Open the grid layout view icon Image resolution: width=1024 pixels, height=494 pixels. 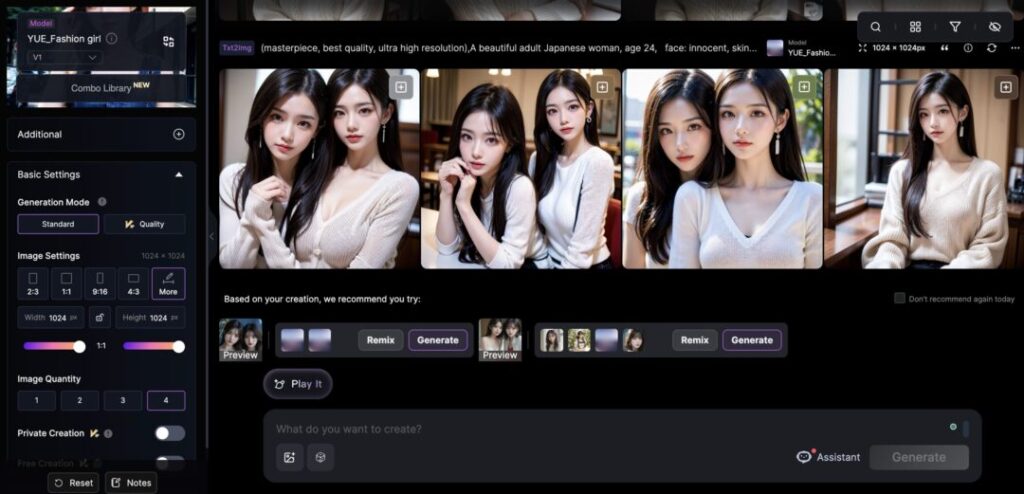[915, 27]
